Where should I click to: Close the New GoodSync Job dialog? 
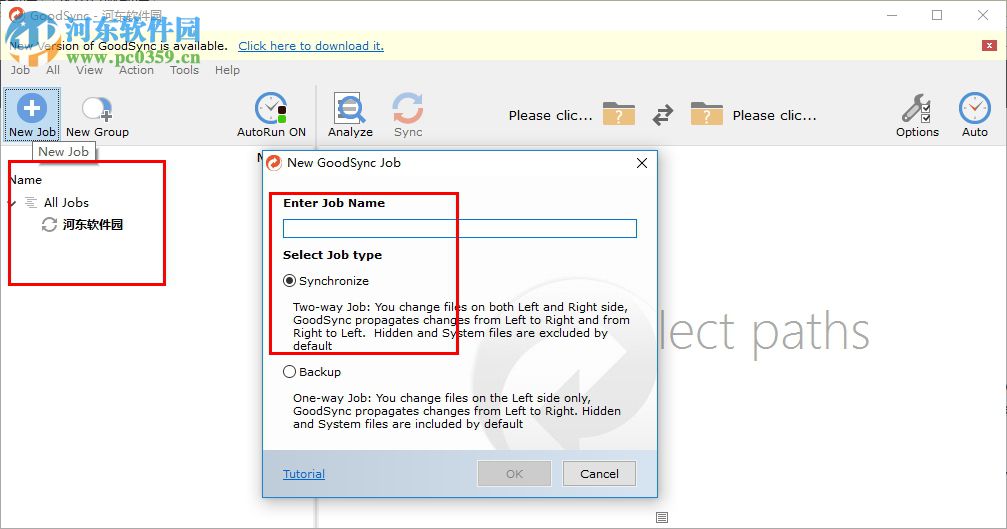click(642, 163)
